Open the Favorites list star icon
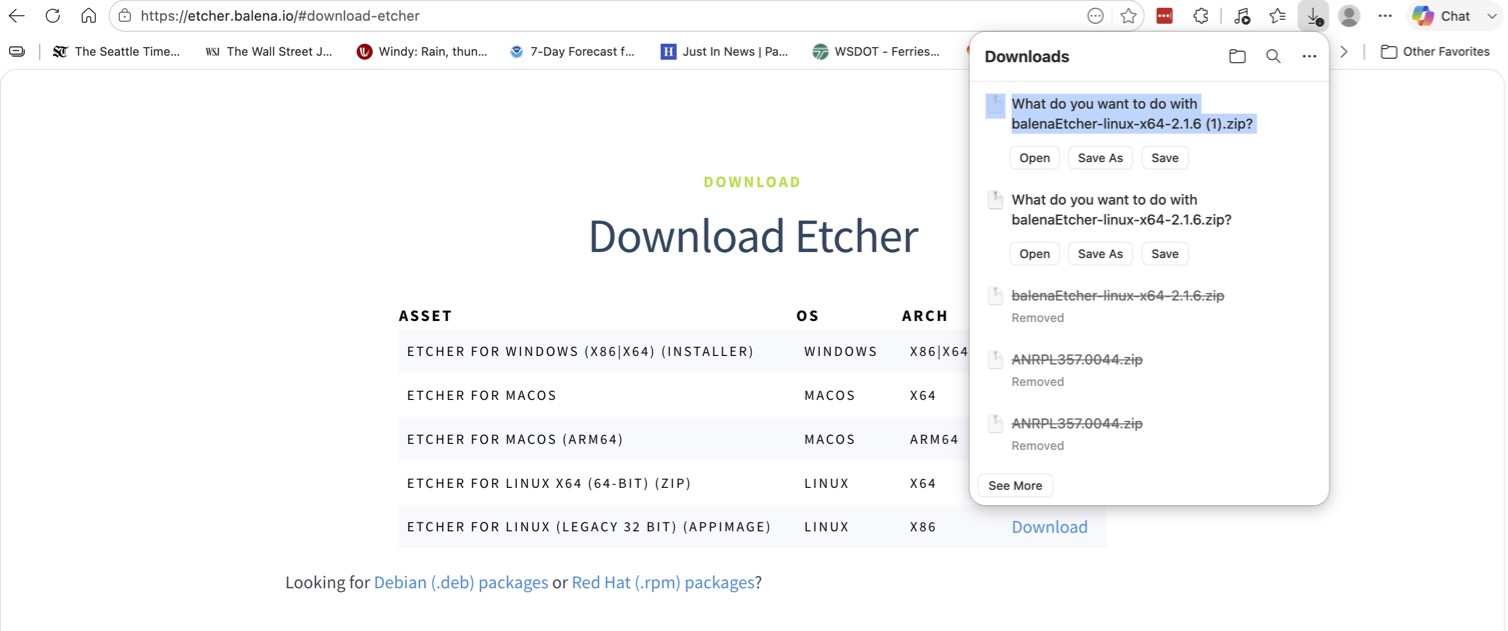 (1278, 16)
